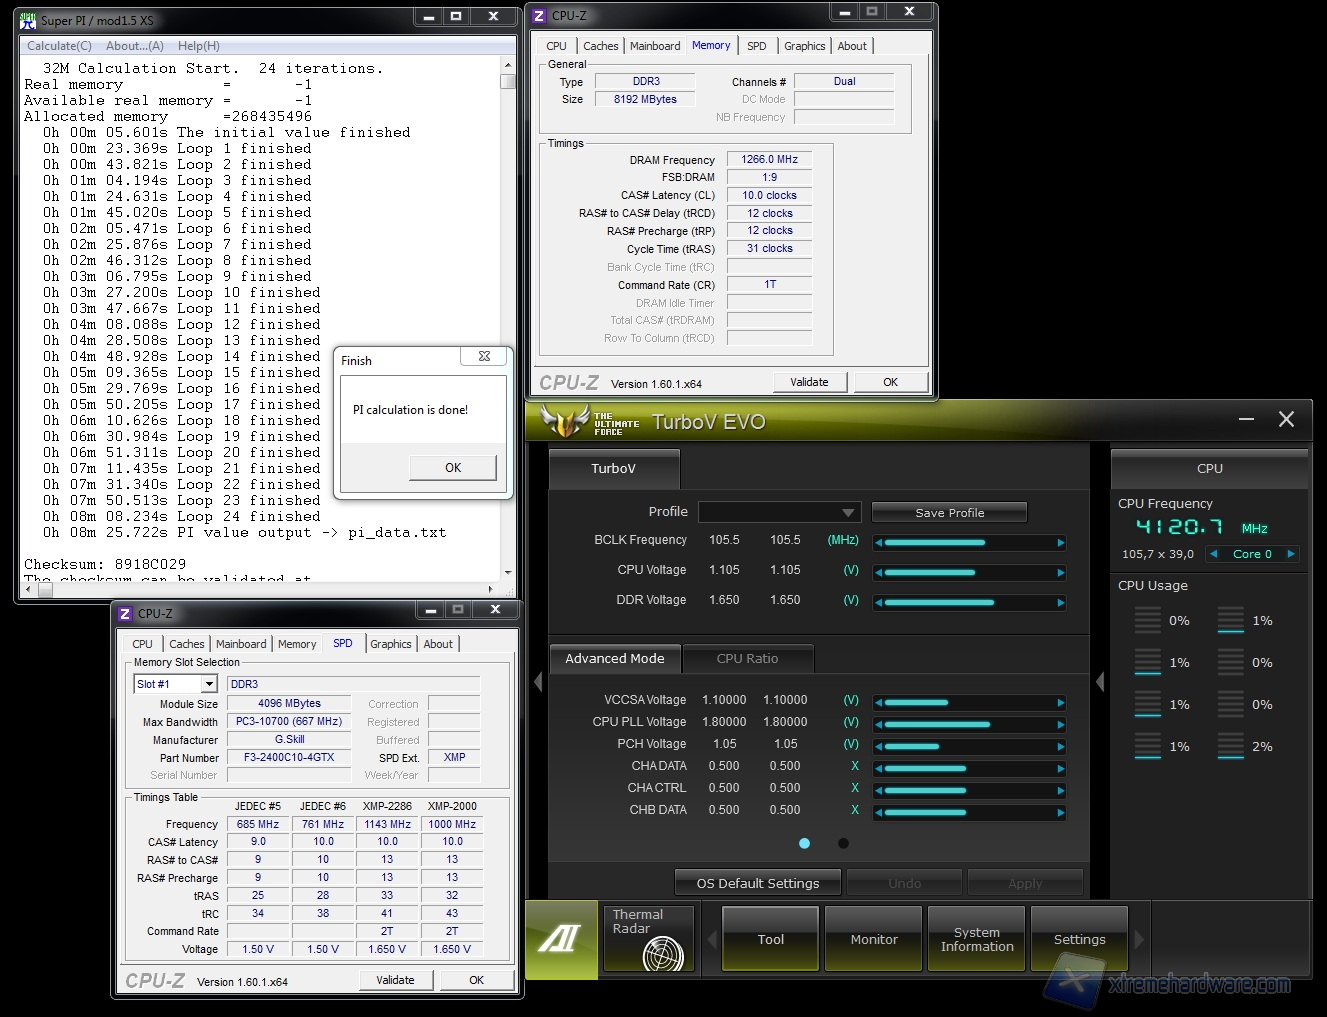This screenshot has width=1327, height=1017.
Task: Increase BCLK Frequency with right arrow
Action: click(1061, 543)
